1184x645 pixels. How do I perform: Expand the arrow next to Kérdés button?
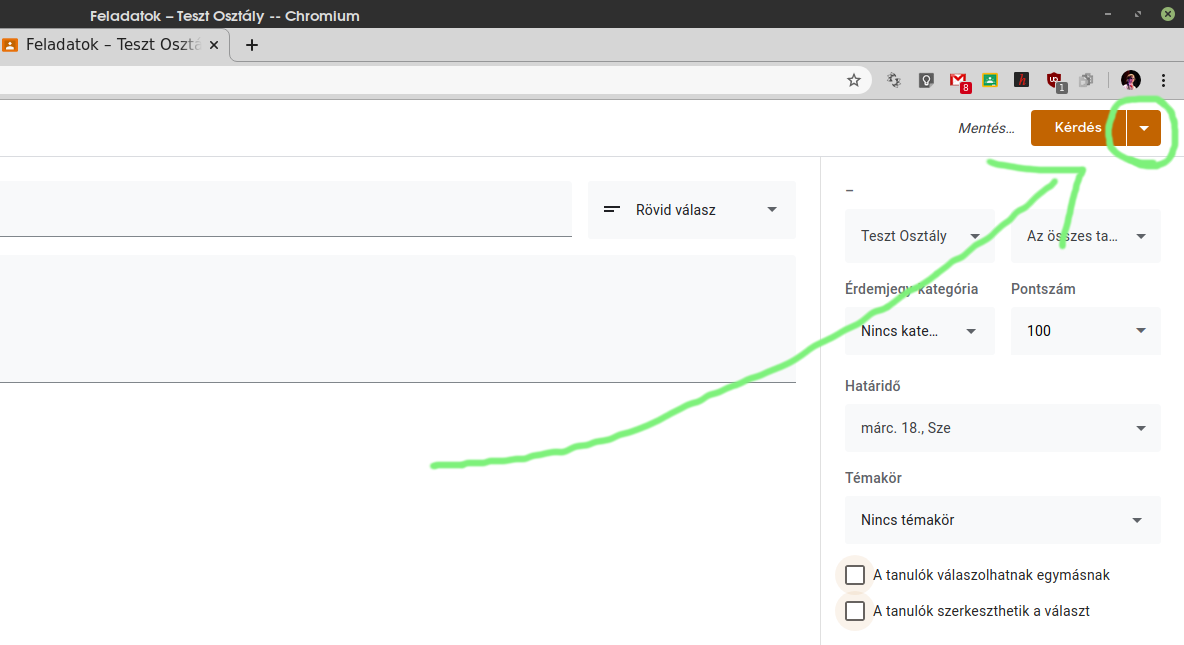1144,128
